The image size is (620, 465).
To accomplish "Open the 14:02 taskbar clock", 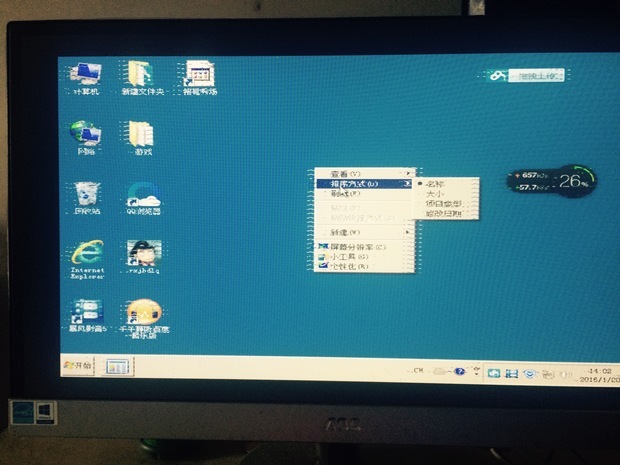I will coord(599,375).
